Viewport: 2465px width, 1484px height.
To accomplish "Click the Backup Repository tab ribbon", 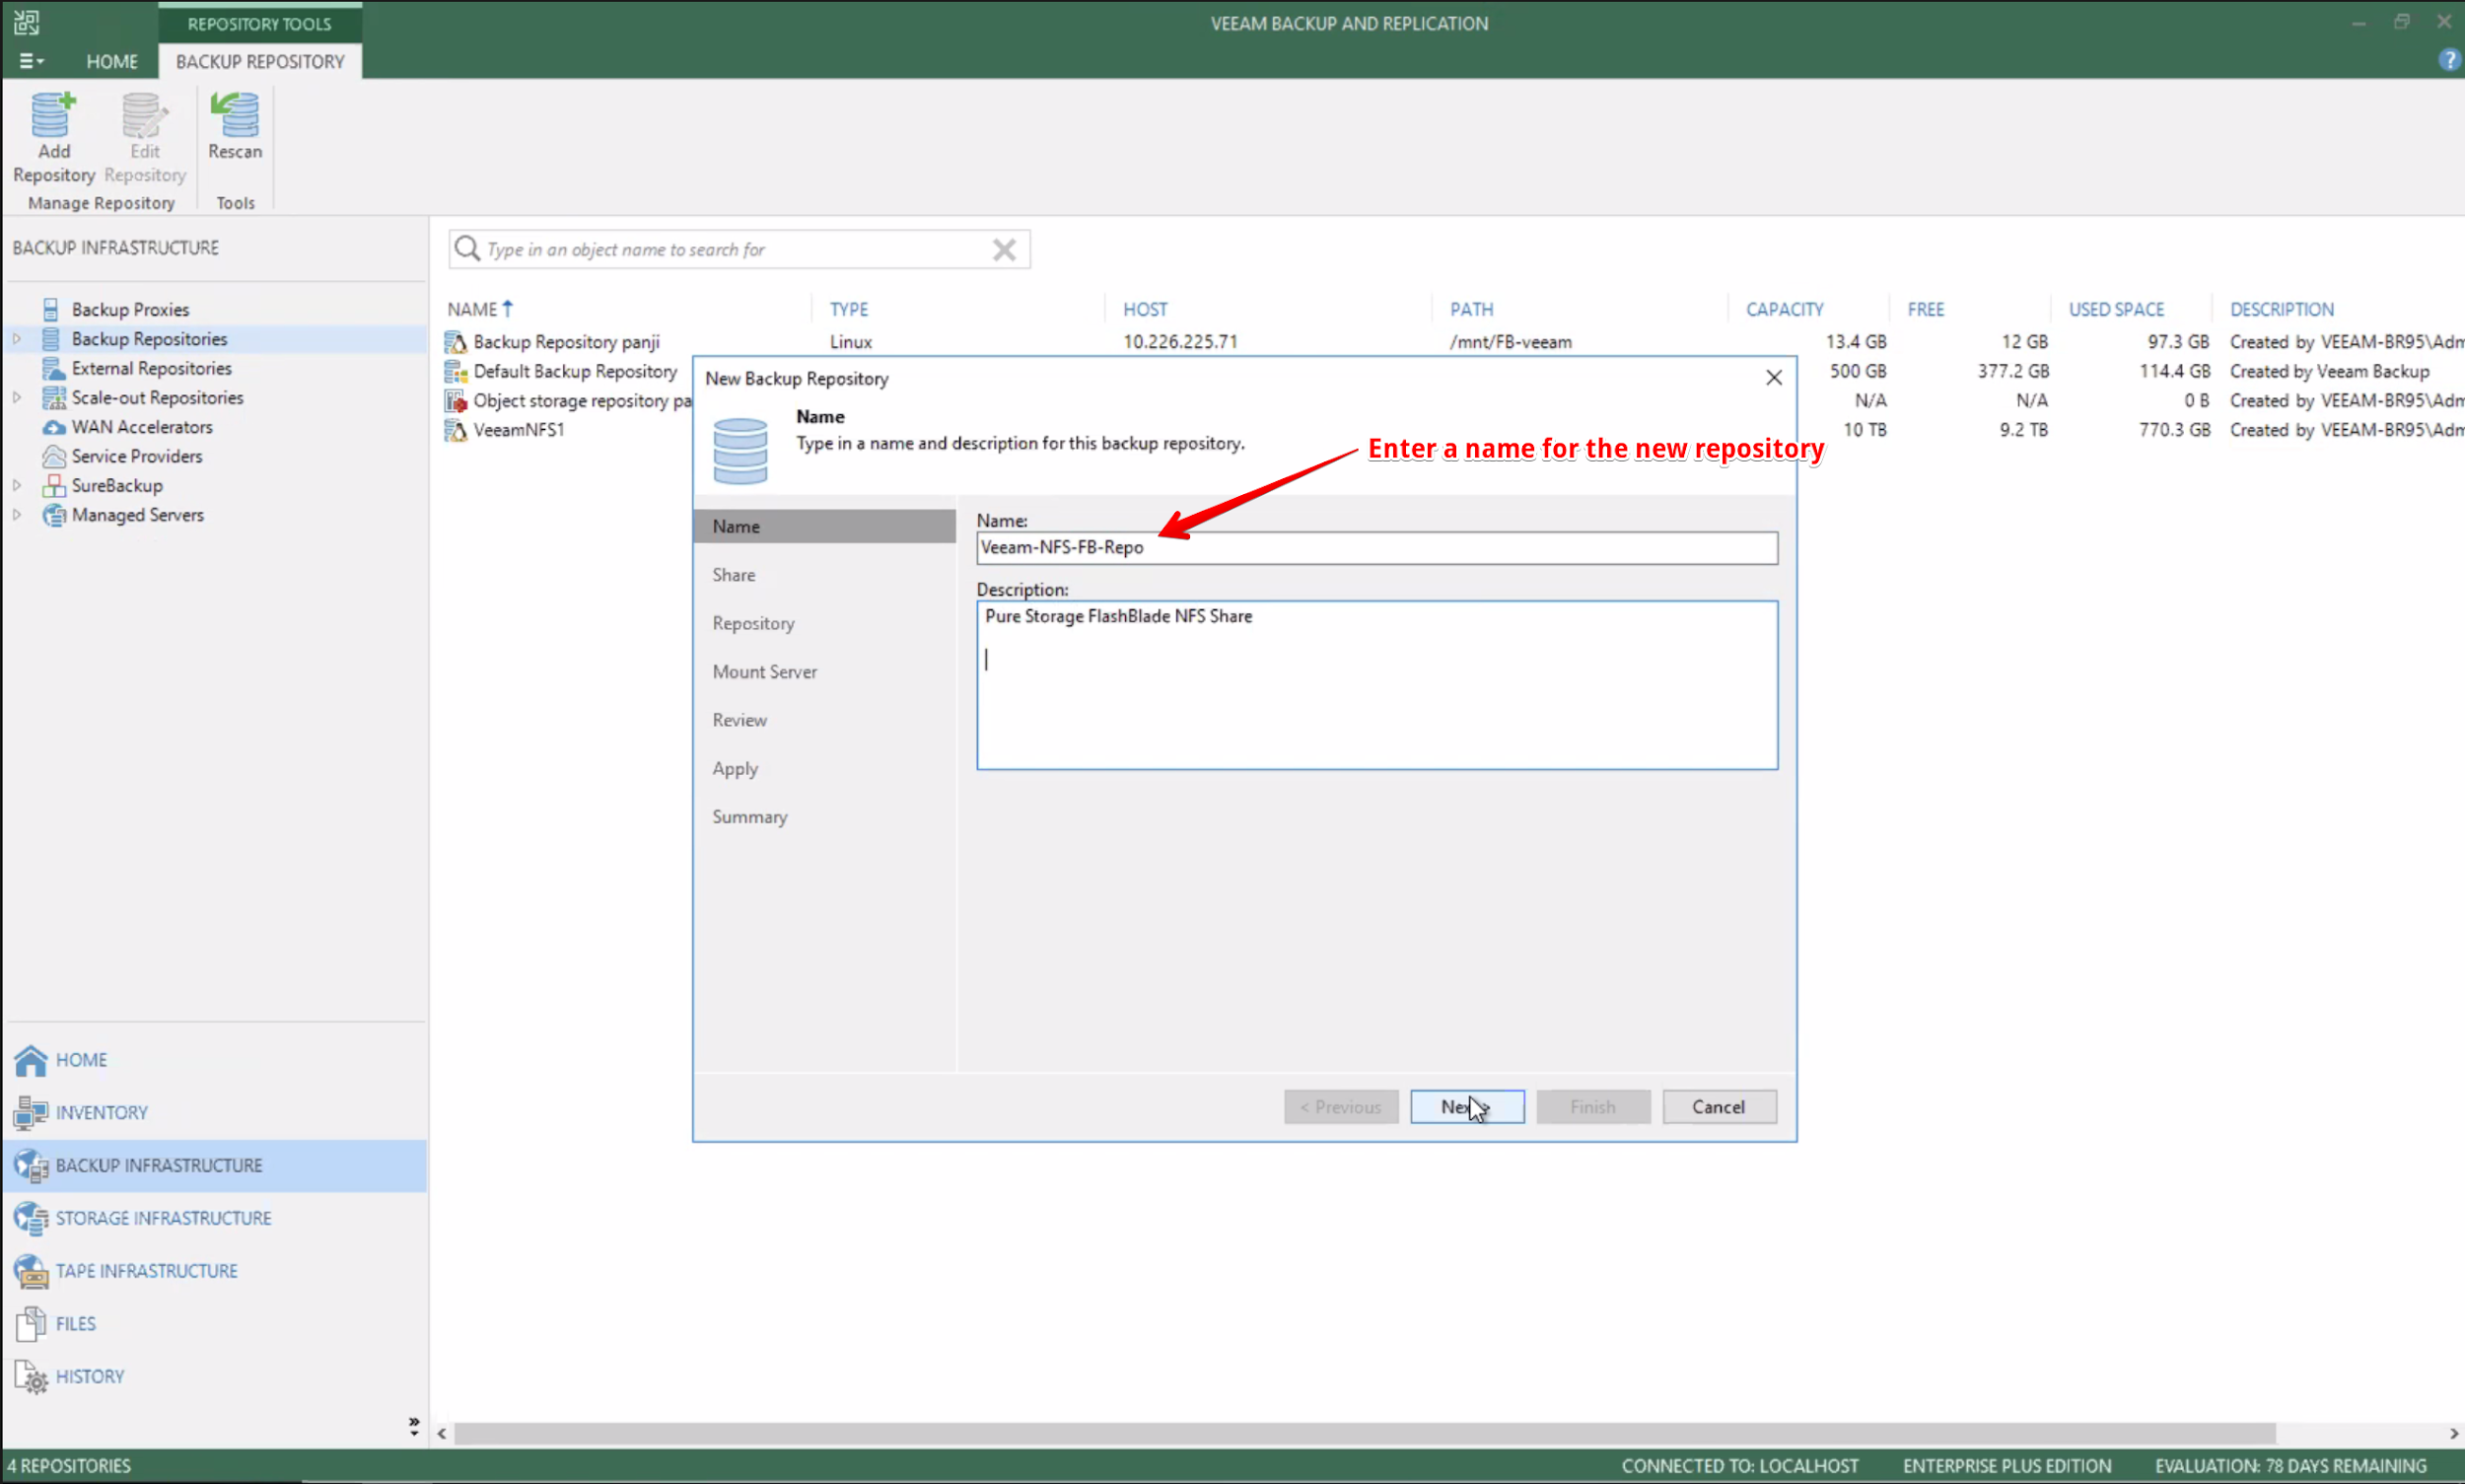I will [x=258, y=61].
